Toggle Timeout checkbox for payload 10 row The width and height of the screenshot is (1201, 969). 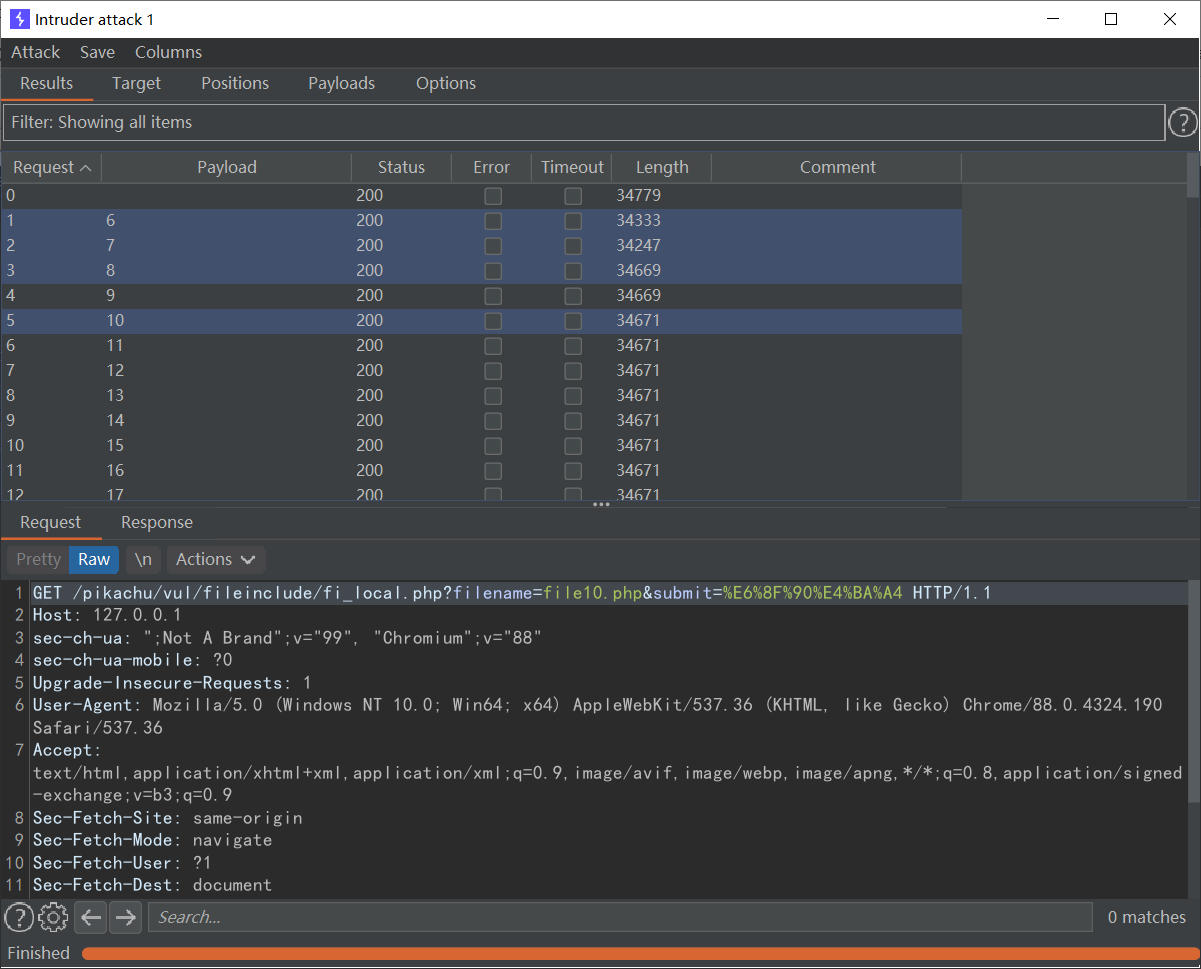[x=573, y=321]
